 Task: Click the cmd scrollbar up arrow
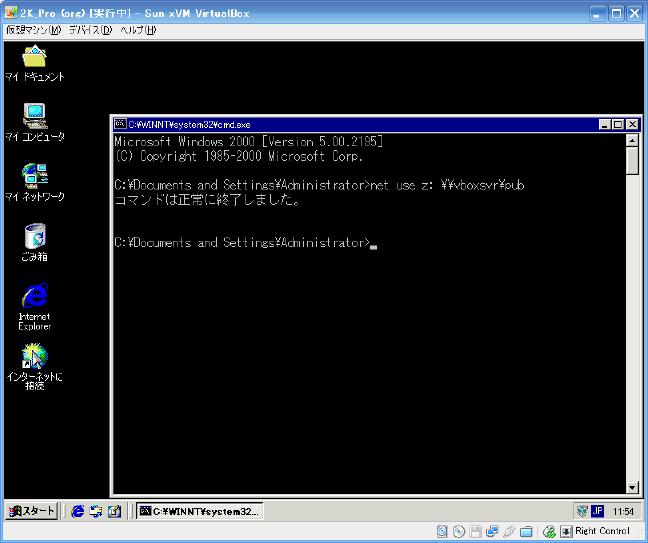[x=632, y=141]
